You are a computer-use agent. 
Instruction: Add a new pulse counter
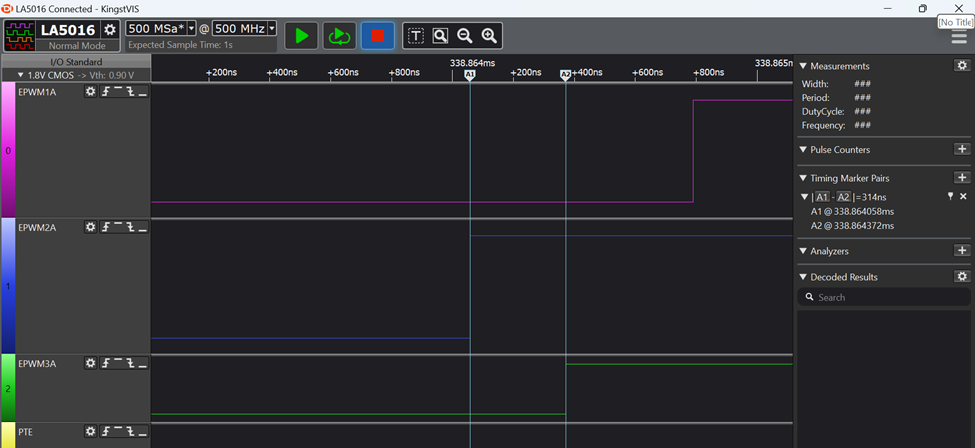point(962,149)
